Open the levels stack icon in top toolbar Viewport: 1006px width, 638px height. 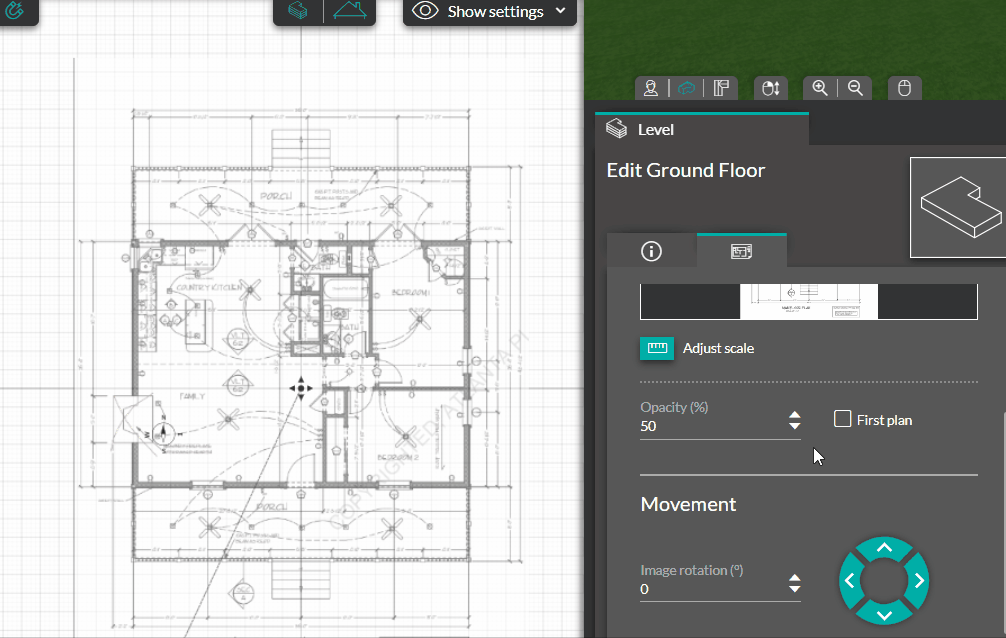(x=298, y=11)
